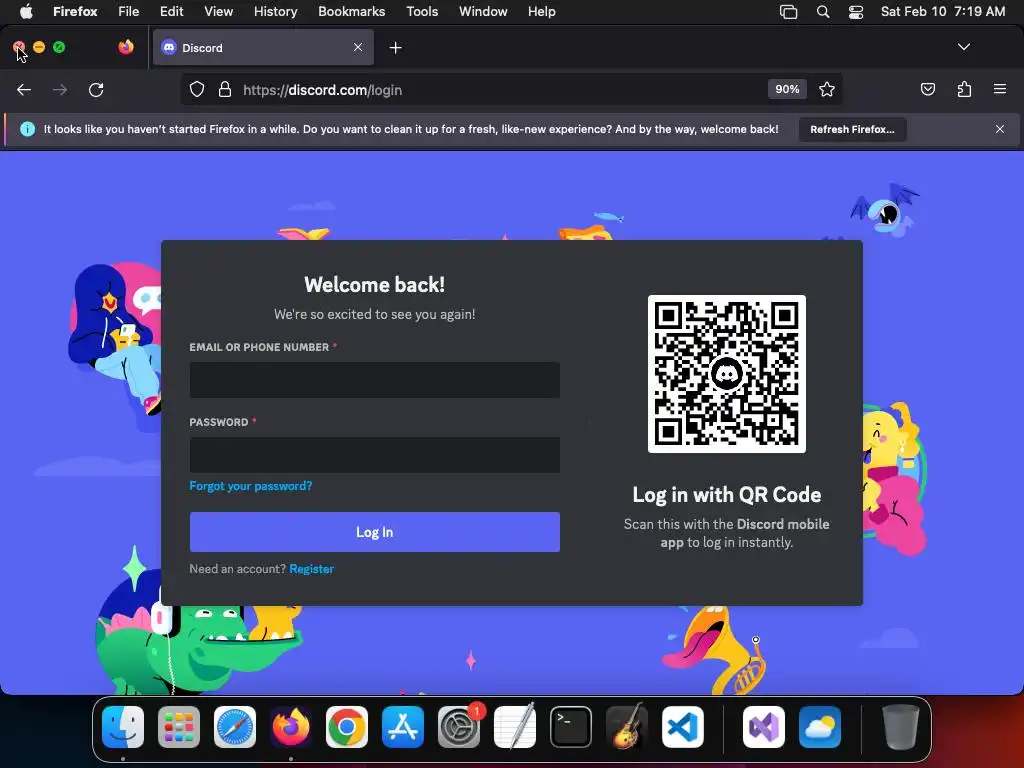This screenshot has width=1024, height=768.
Task: Reset zoom using the 90% badge
Action: pyautogui.click(x=787, y=89)
